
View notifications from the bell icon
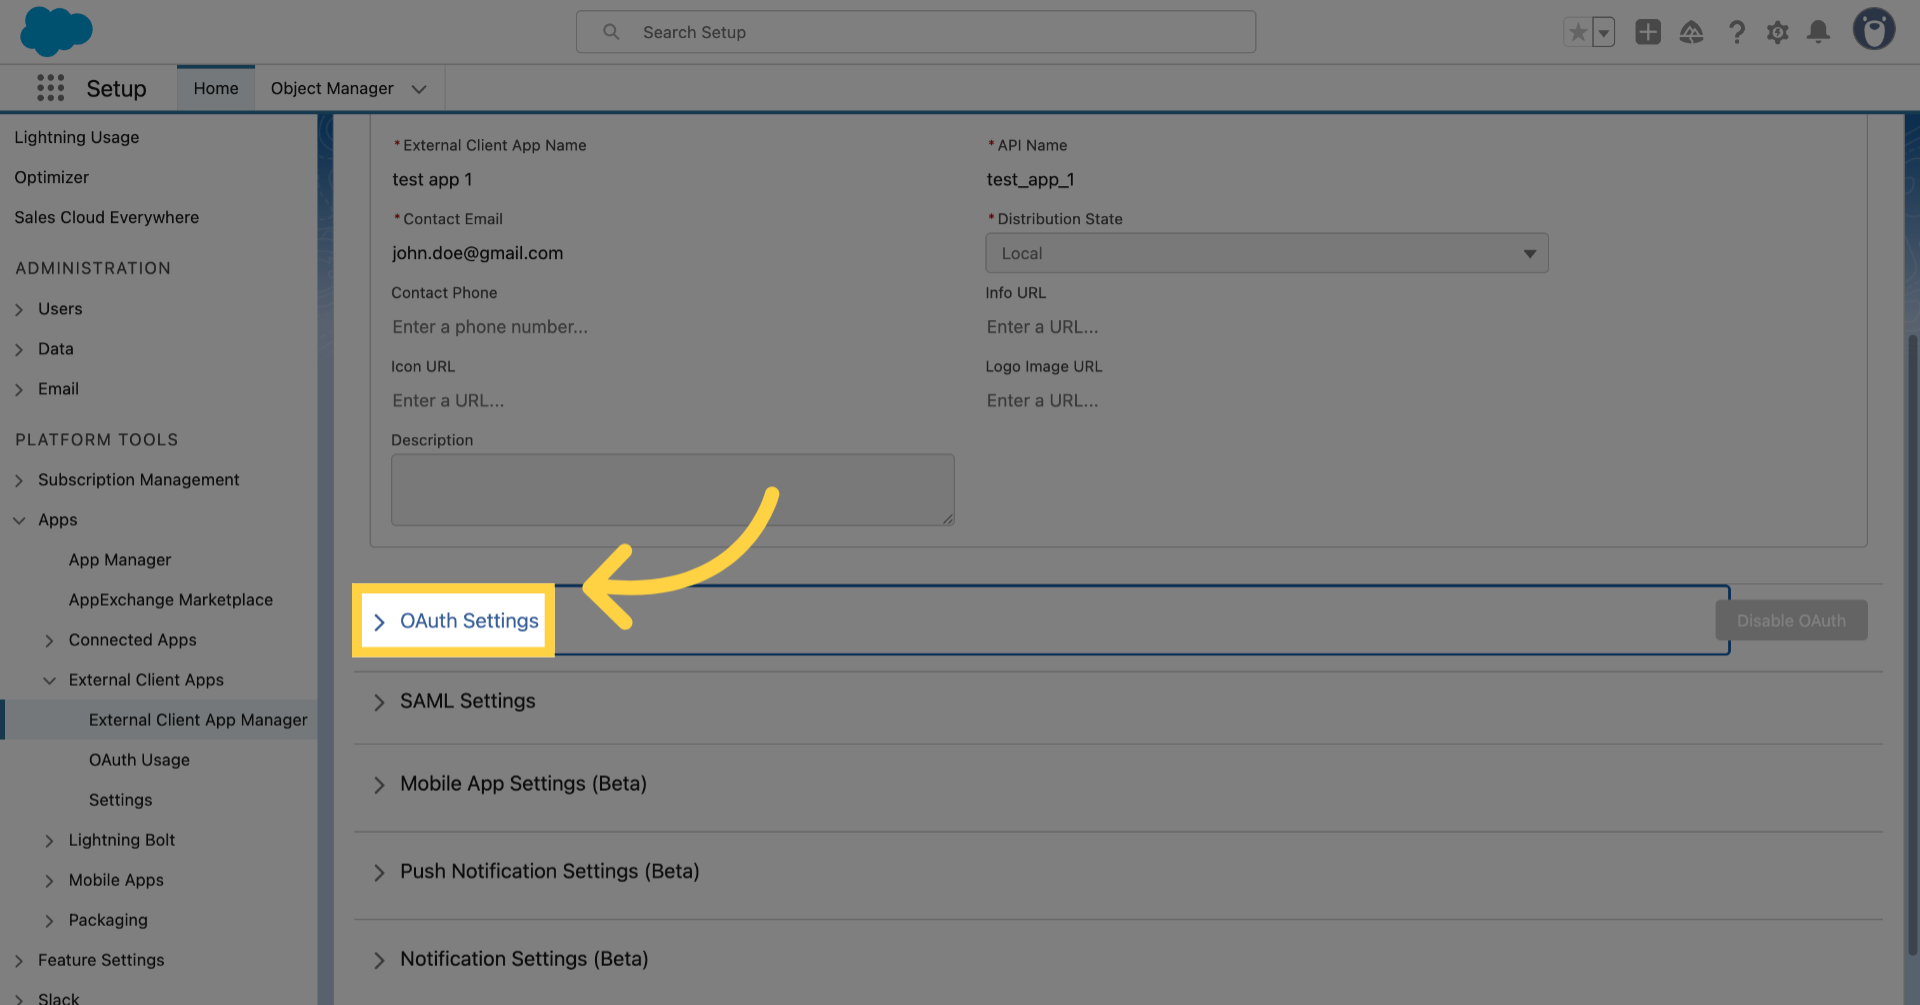tap(1818, 31)
